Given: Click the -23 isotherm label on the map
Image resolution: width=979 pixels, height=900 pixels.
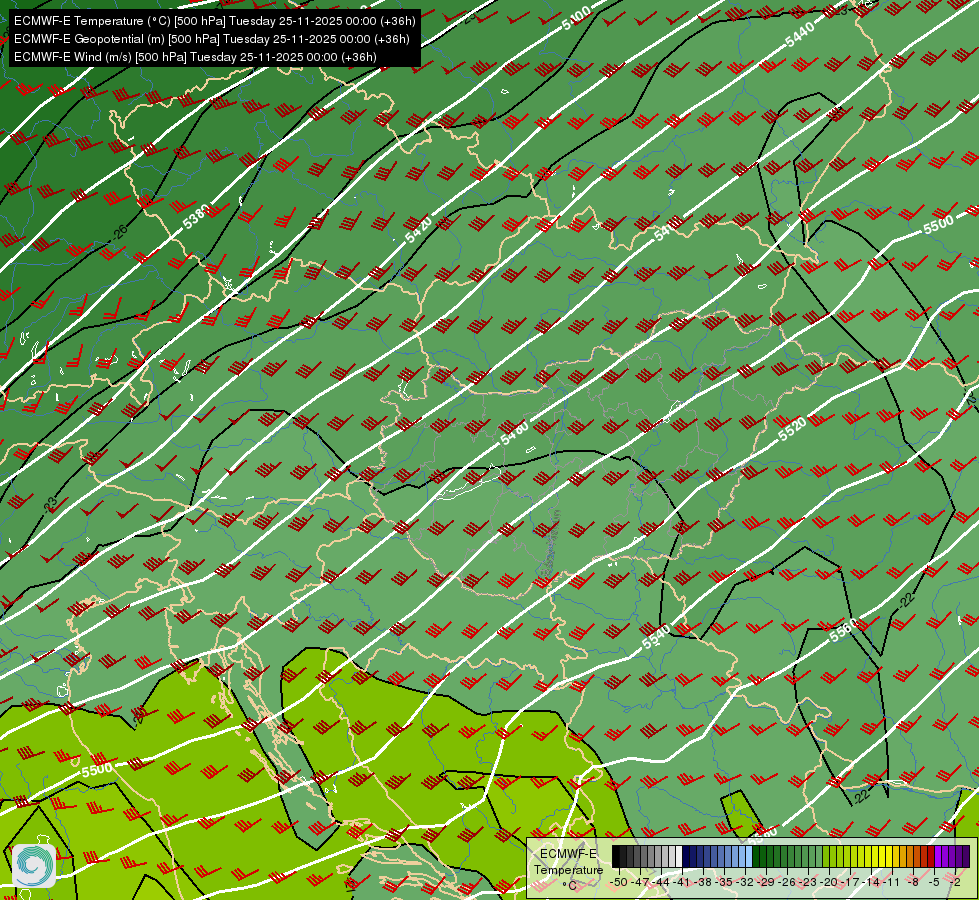Looking at the screenshot, I should point(49,503).
